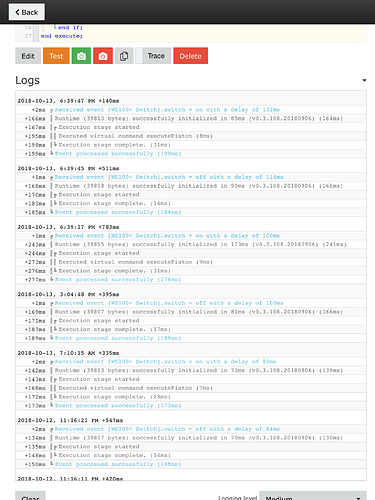The height and width of the screenshot is (500, 375).
Task: Click the red camera snapshot icon
Action: tap(103, 56)
